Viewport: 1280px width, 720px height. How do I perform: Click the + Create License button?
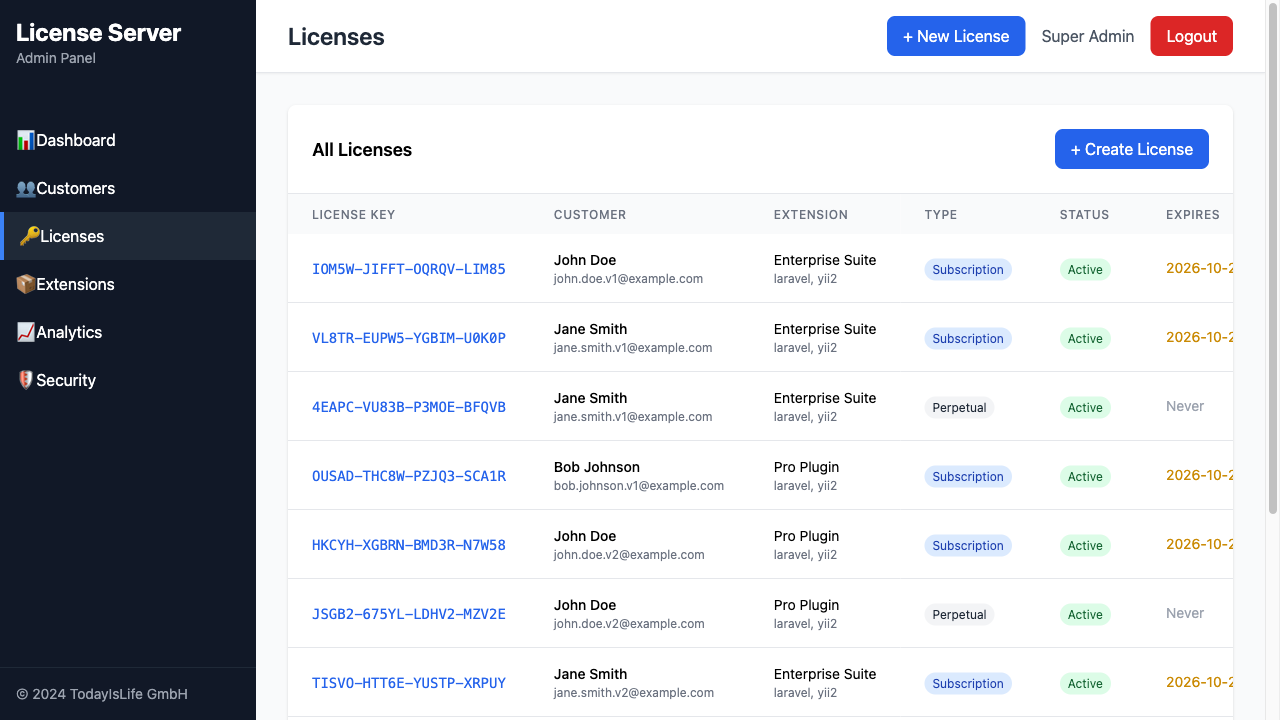(x=1131, y=148)
